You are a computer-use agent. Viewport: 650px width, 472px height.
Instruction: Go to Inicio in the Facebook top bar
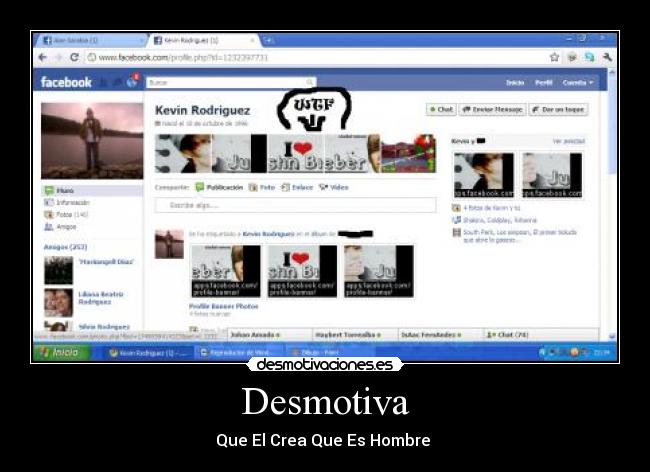[x=515, y=83]
